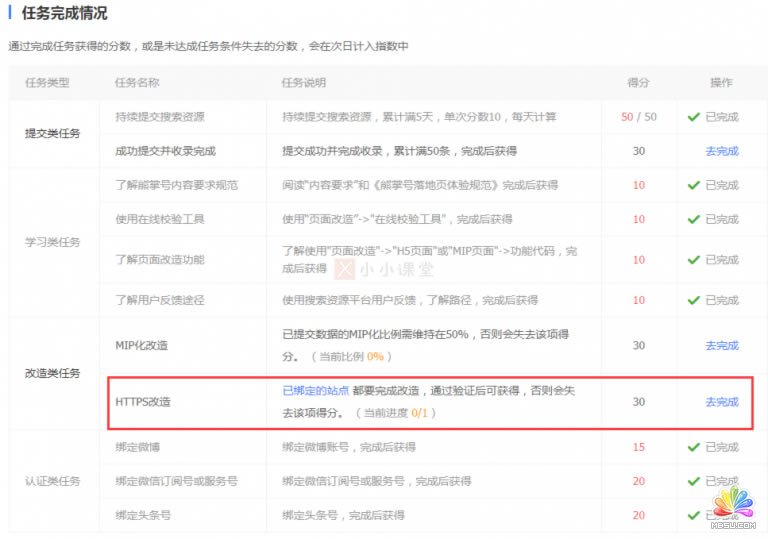Image resolution: width=768 pixels, height=539 pixels.
Task: Click task name 使用在线校验工具
Action: (x=160, y=219)
